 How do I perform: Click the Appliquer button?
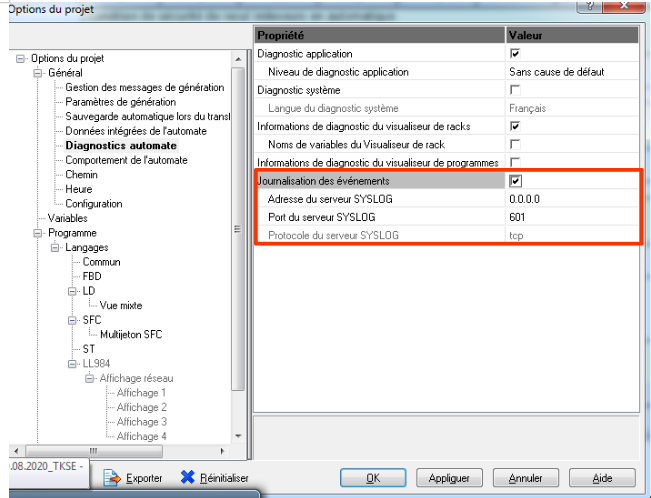449,478
